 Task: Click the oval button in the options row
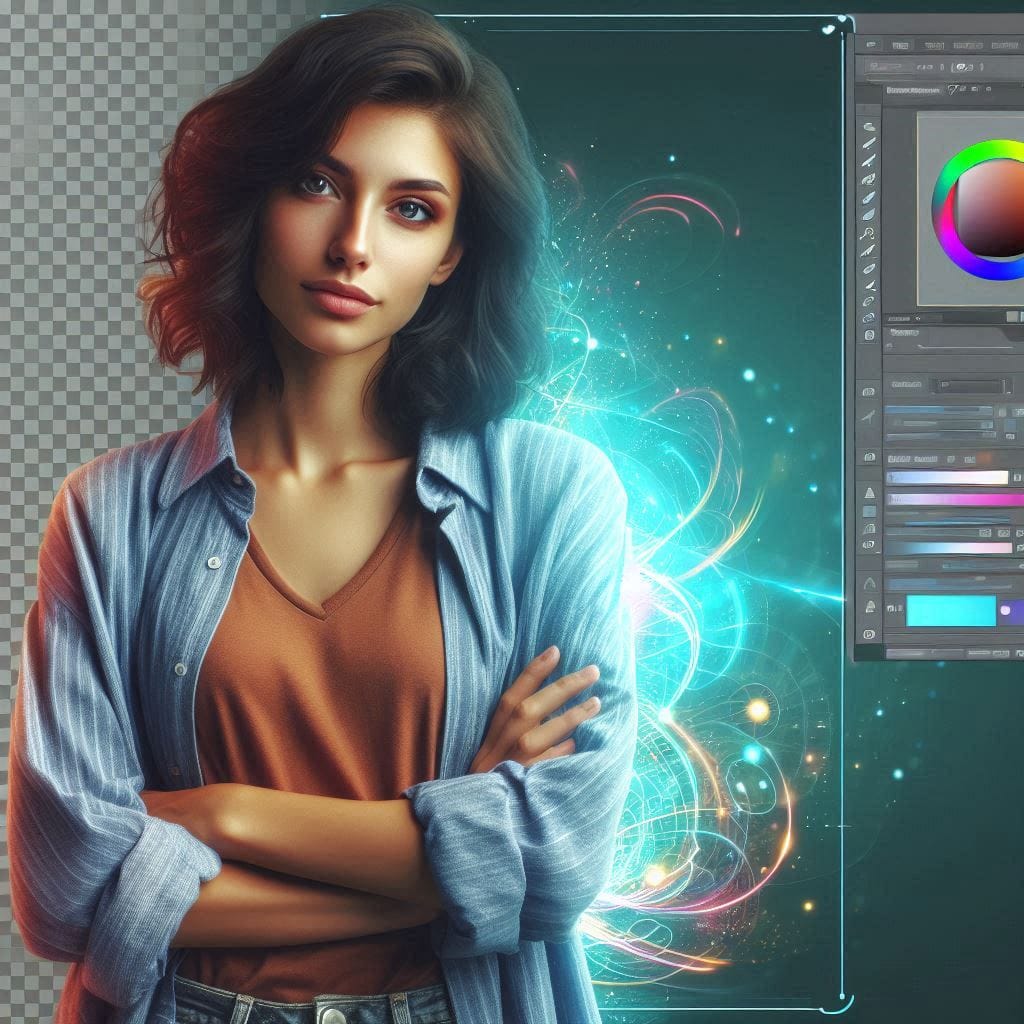(x=965, y=67)
